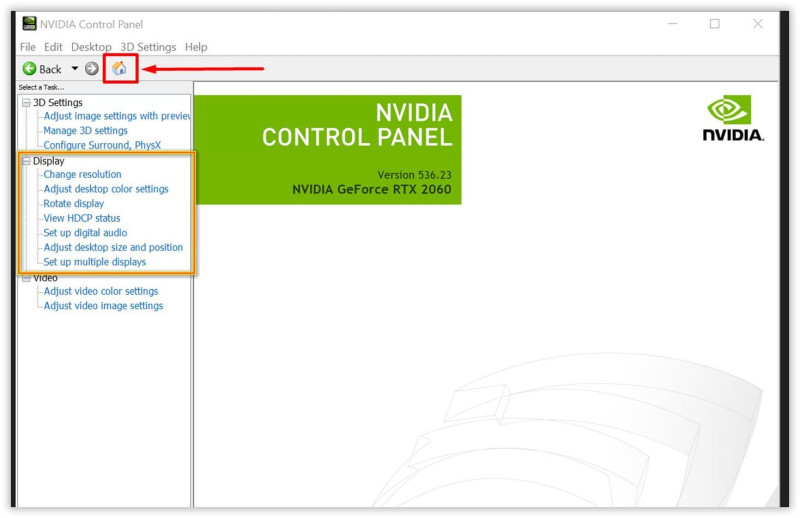
Task: Collapse the 3D Settings tree node
Action: point(26,103)
